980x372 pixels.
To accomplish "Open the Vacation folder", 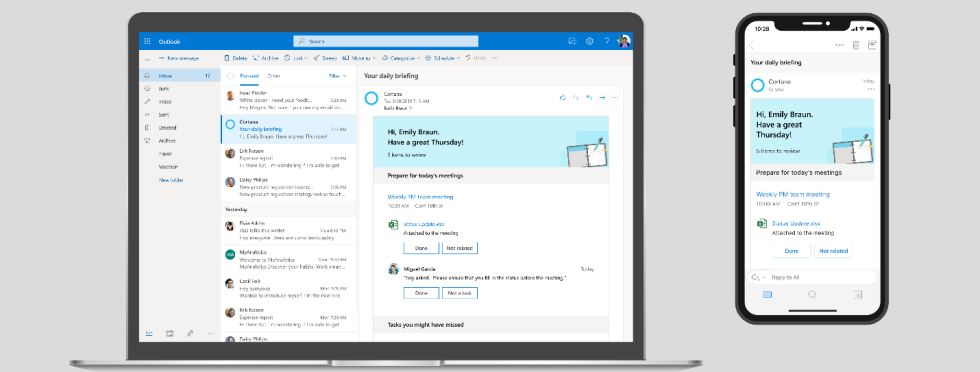I will [x=168, y=167].
